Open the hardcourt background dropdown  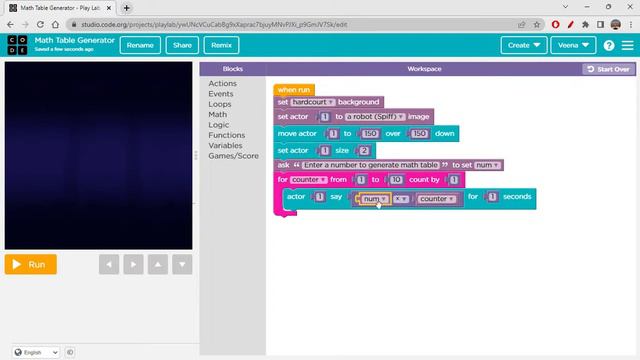pyautogui.click(x=313, y=102)
